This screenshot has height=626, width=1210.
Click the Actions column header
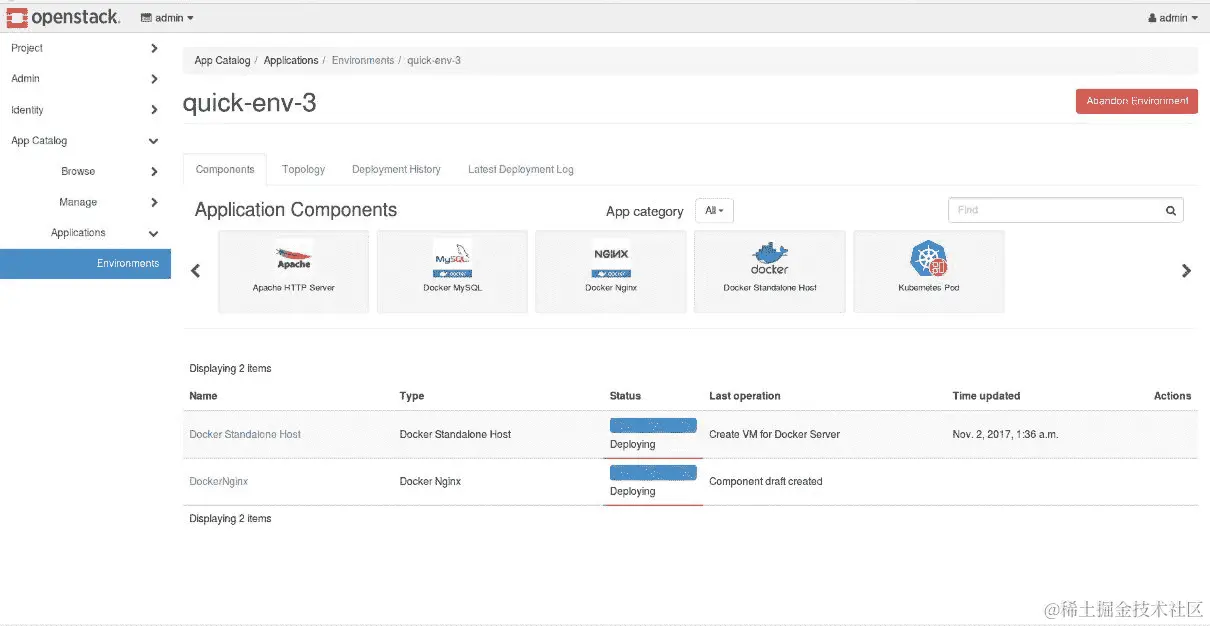pyautogui.click(x=1172, y=396)
